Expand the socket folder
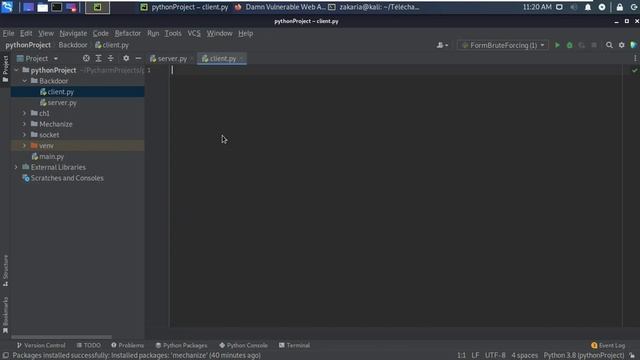Screen dimensions: 640x360 coord(24,135)
